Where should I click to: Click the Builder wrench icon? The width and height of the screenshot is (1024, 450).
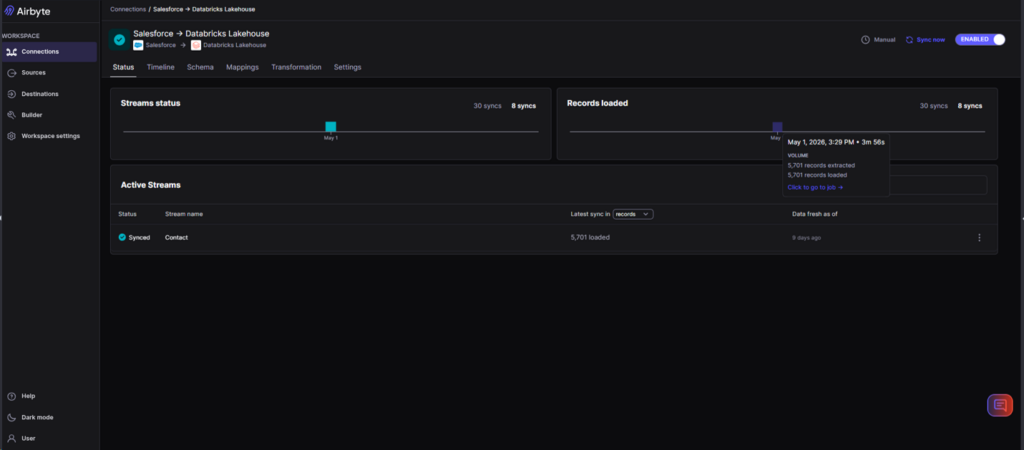pyautogui.click(x=11, y=115)
